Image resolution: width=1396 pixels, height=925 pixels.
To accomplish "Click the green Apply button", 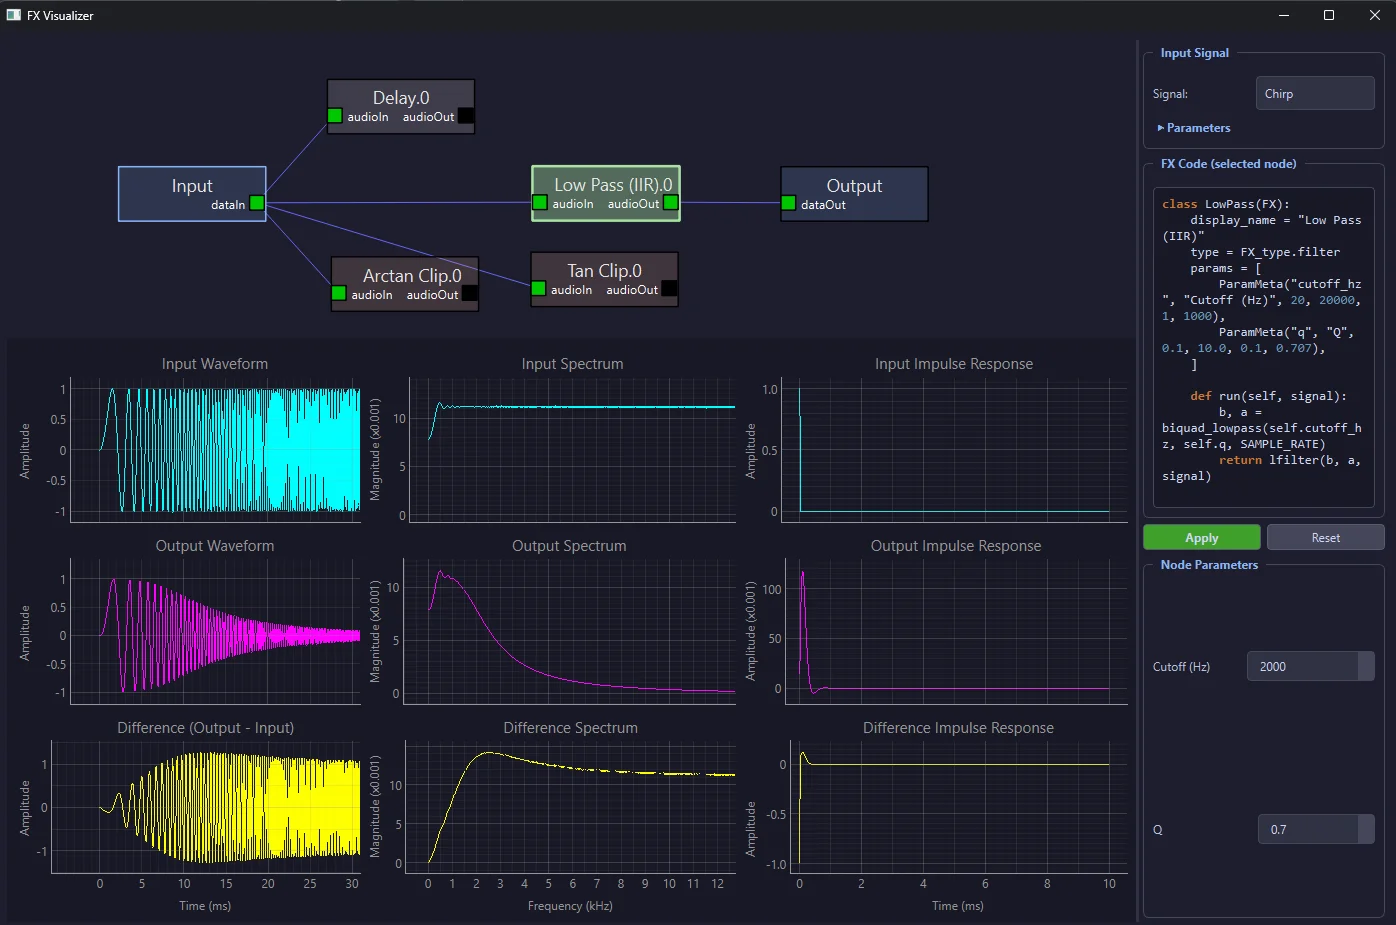I will click(1202, 537).
